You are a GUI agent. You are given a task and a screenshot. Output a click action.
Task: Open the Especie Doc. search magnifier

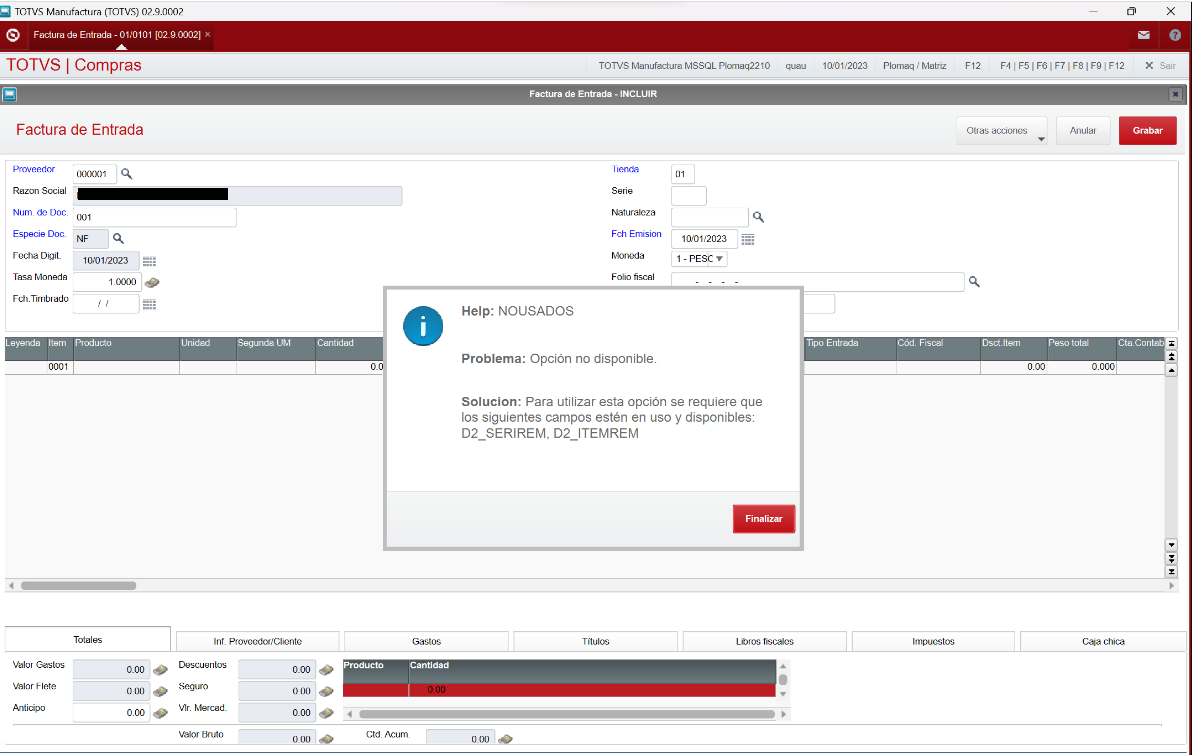point(119,239)
